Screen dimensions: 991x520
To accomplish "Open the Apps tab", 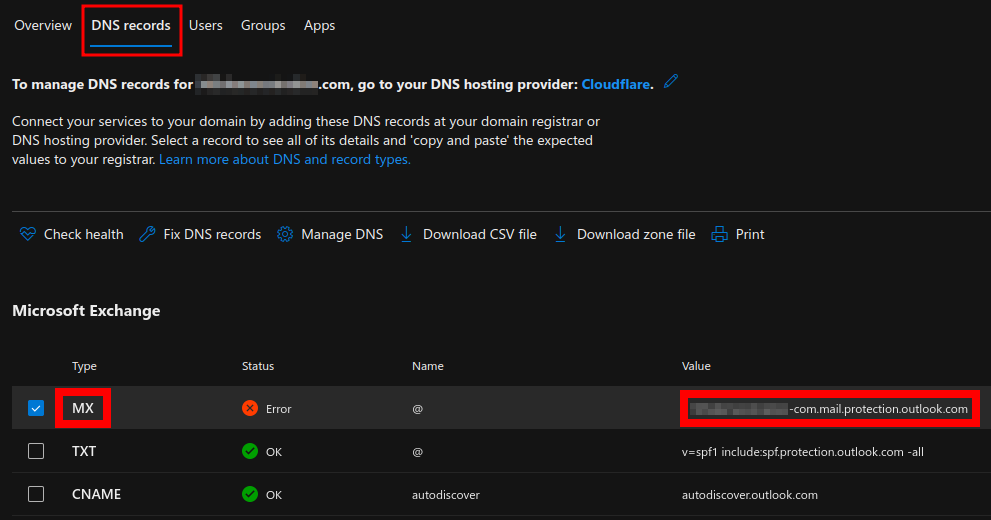I will (319, 25).
